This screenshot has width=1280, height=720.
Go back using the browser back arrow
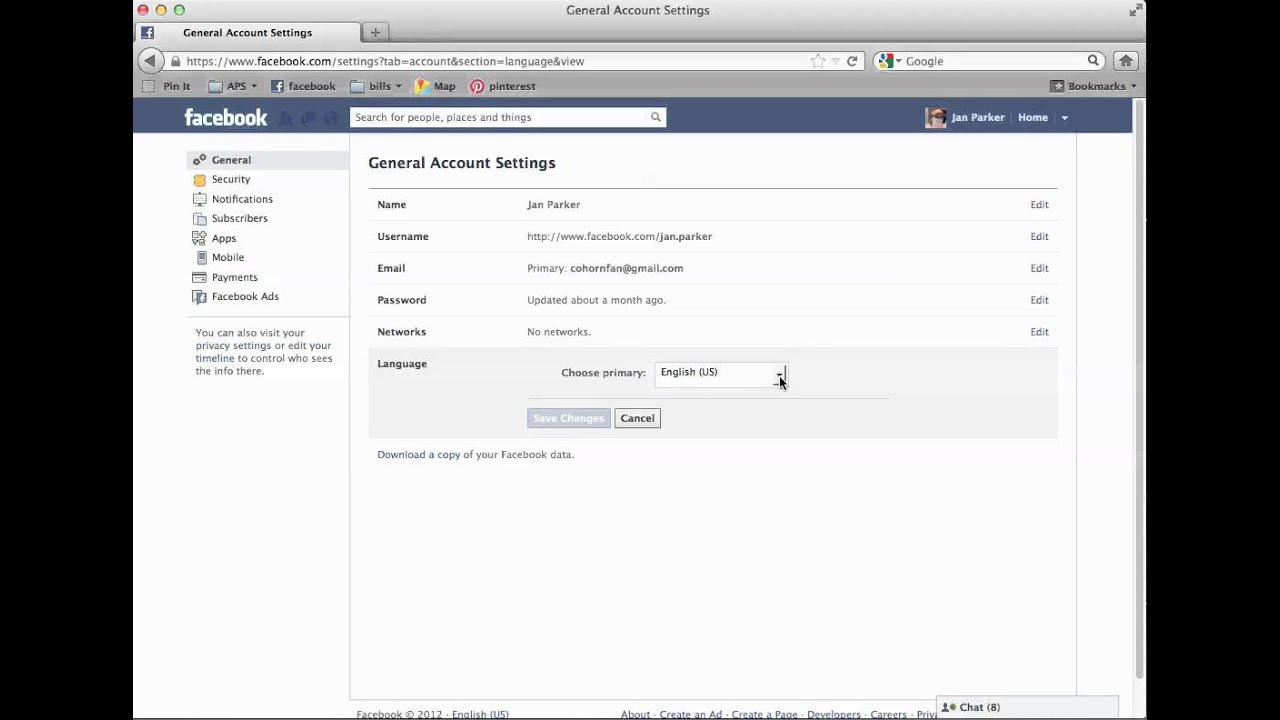coord(150,61)
